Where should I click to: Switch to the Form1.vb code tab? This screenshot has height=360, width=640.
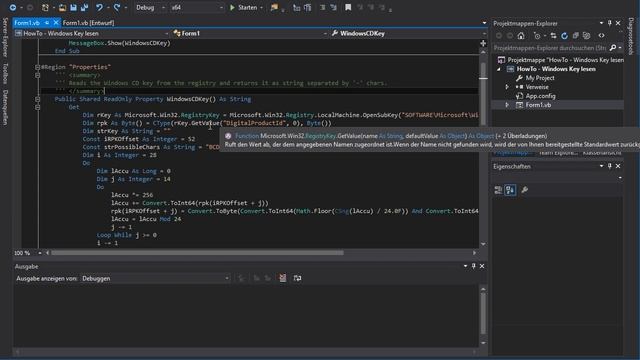click(x=27, y=23)
